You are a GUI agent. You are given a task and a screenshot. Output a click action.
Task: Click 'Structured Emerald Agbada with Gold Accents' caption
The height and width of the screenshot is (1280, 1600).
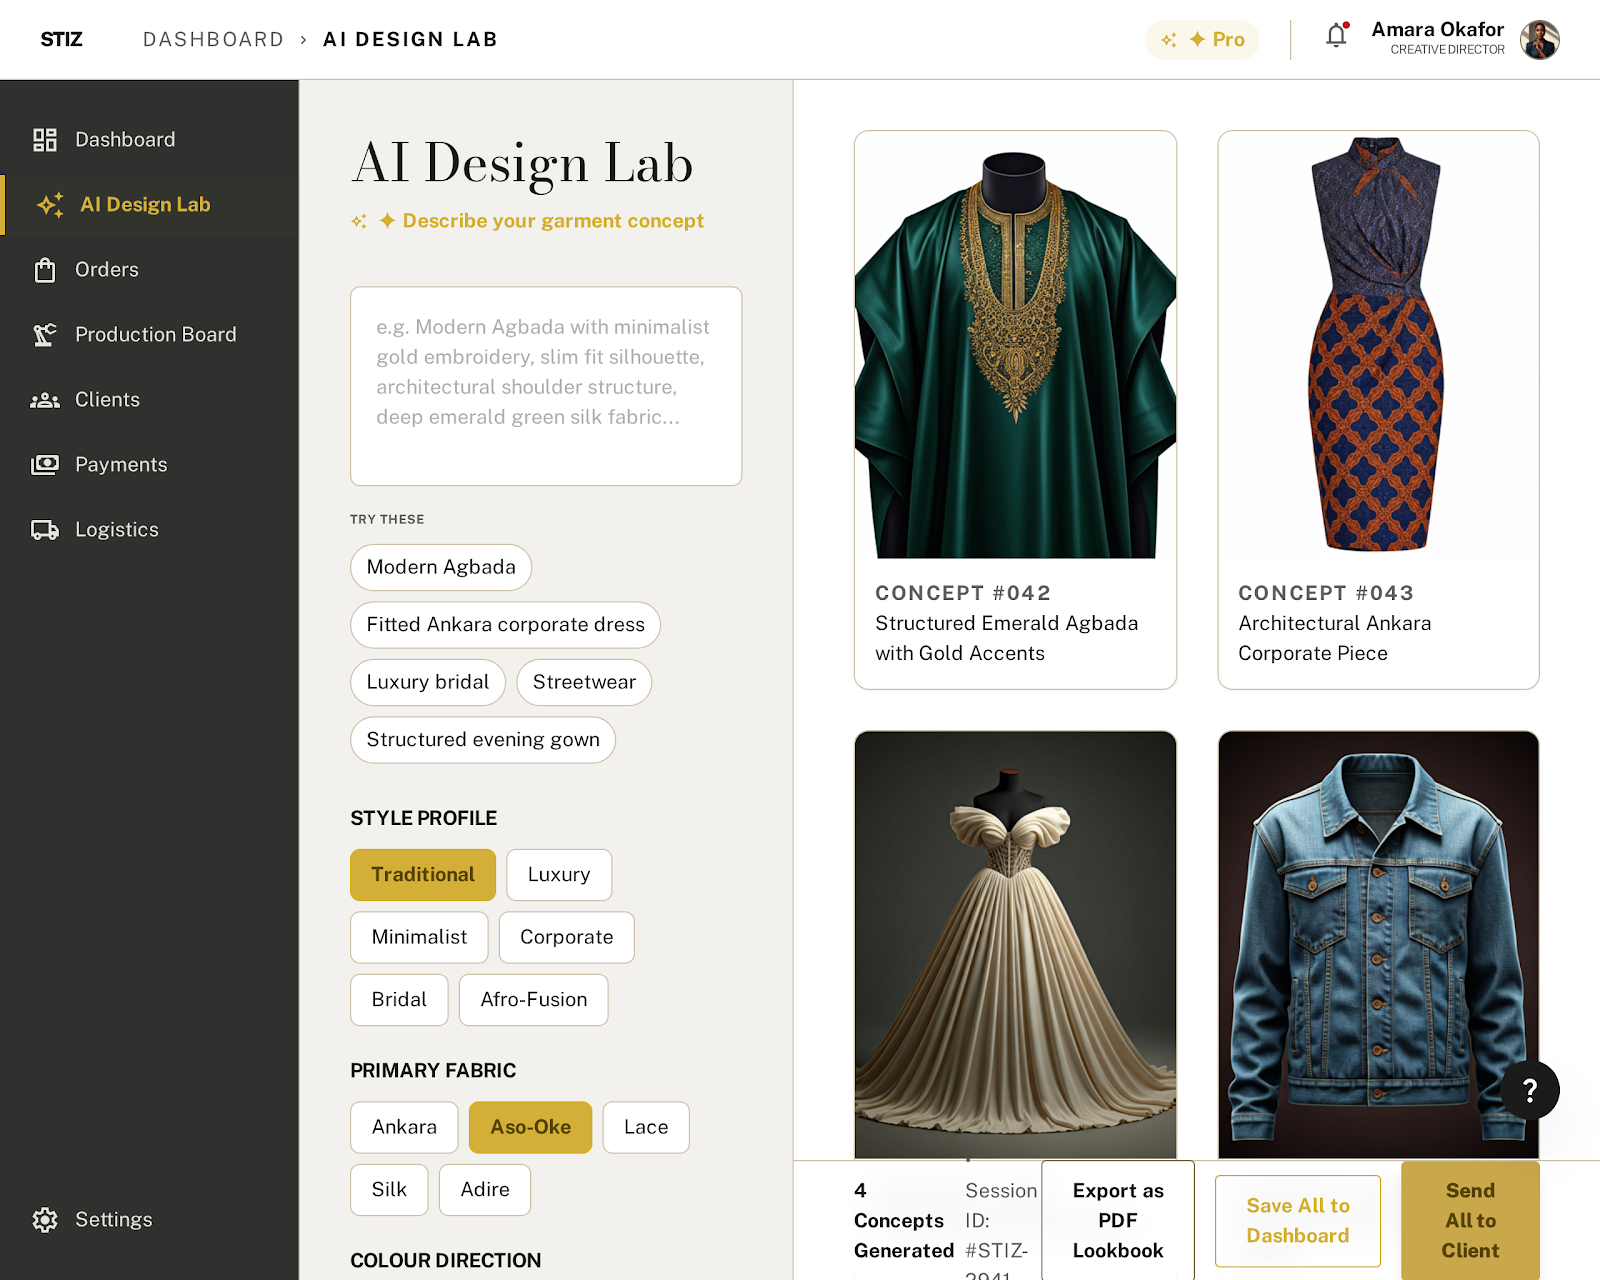(x=1006, y=638)
